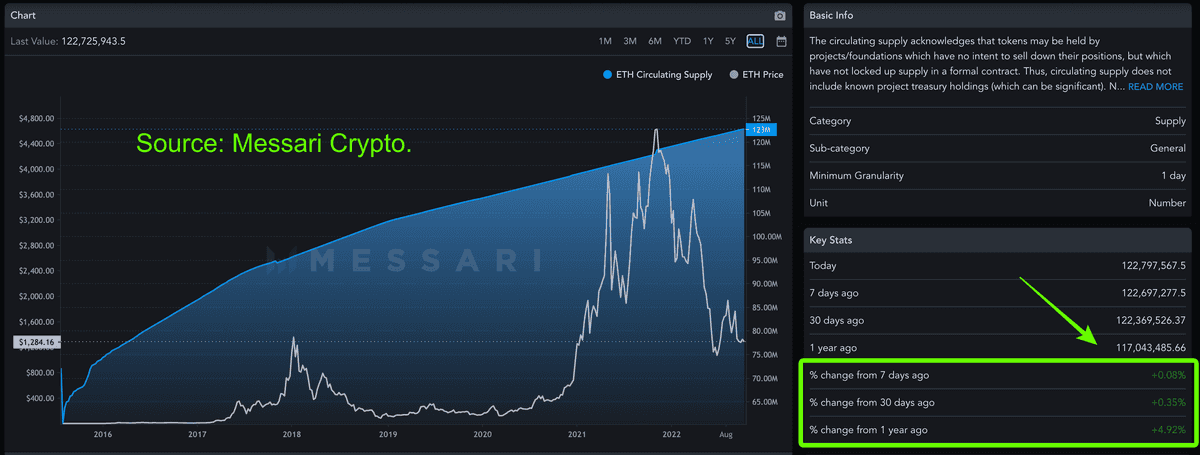Select the 3M time range

pyautogui.click(x=630, y=41)
